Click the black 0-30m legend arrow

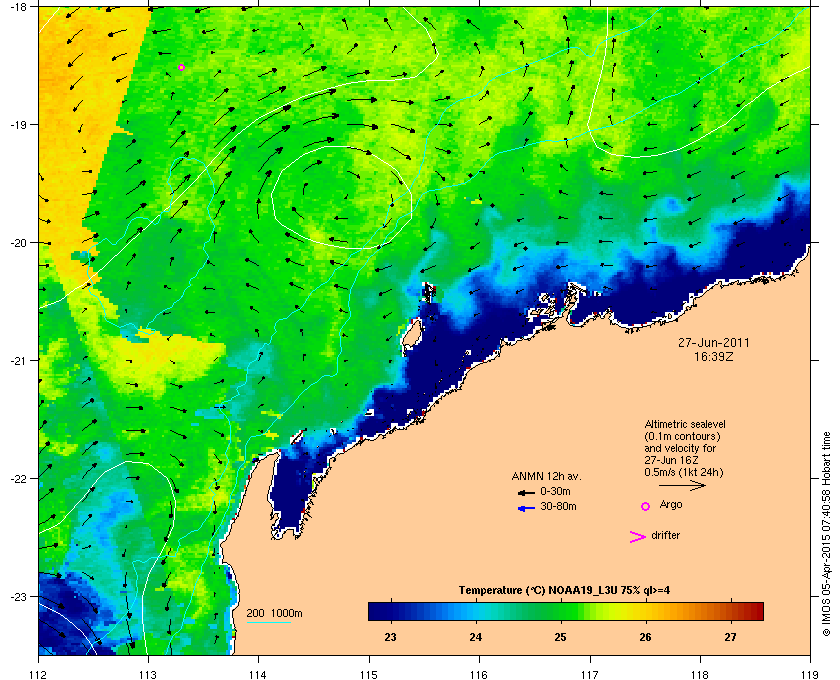526,492
